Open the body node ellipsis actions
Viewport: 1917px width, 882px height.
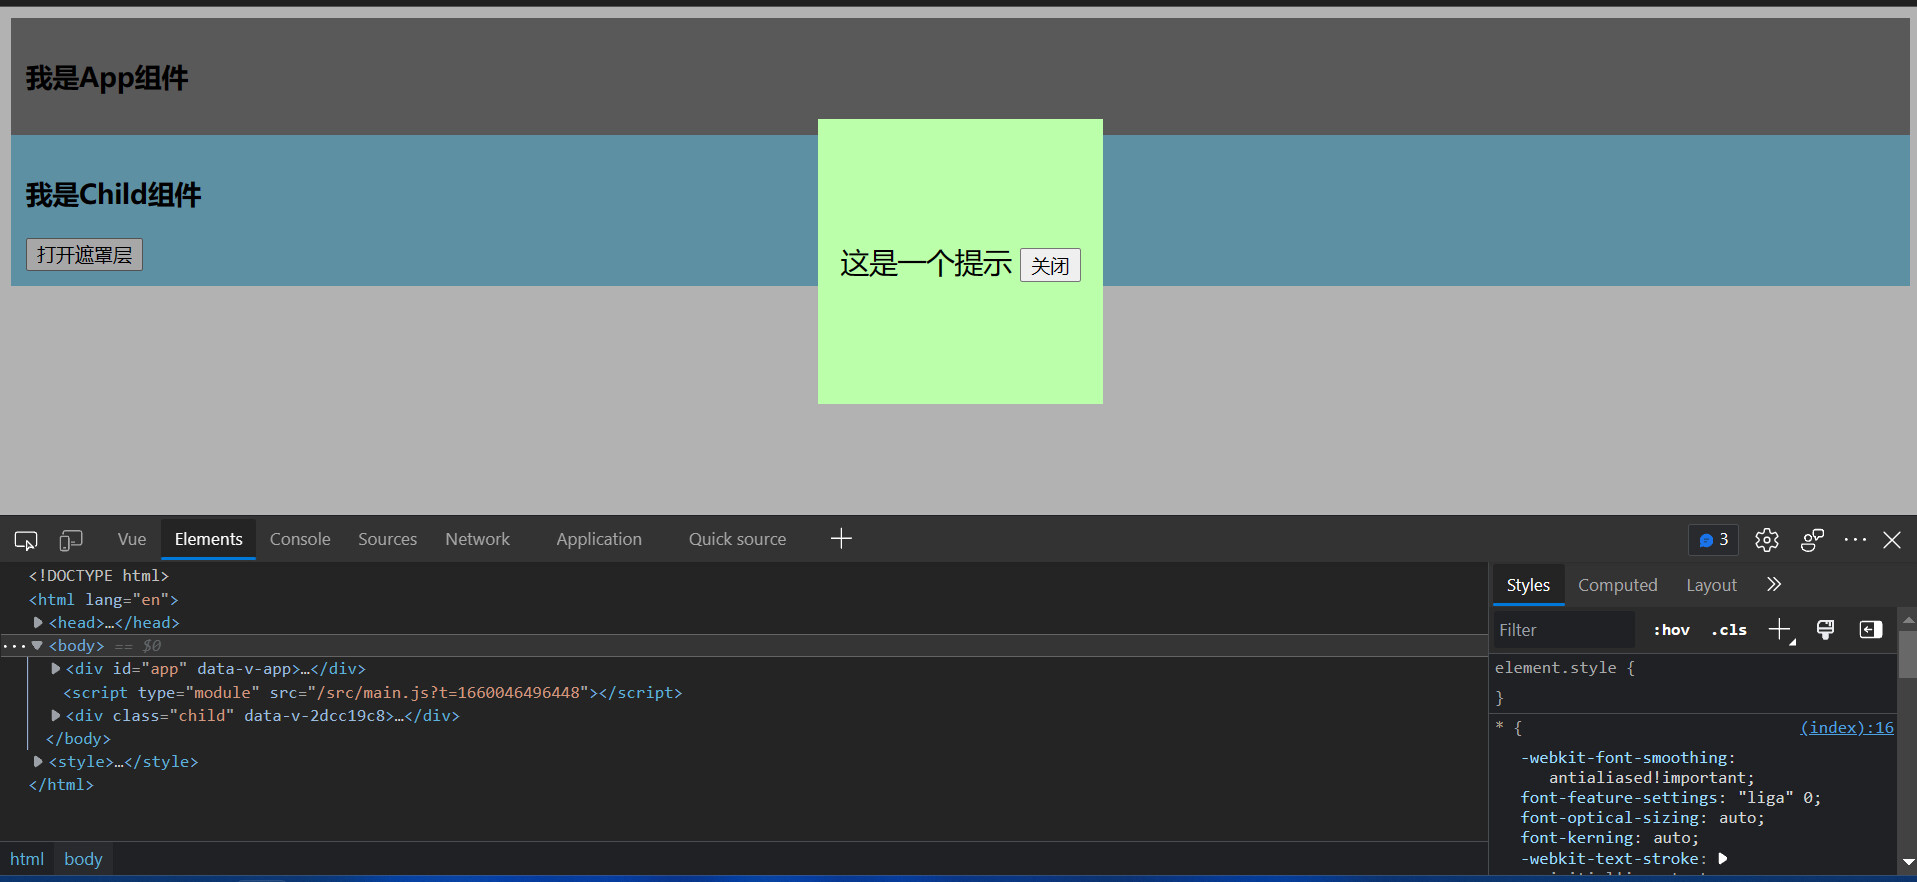pyautogui.click(x=13, y=646)
